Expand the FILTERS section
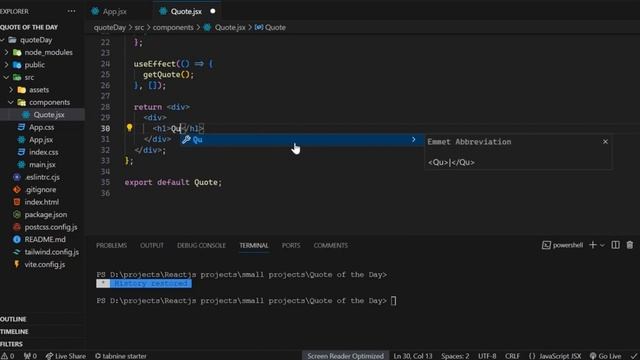This screenshot has width=640, height=360. pyautogui.click(x=11, y=344)
